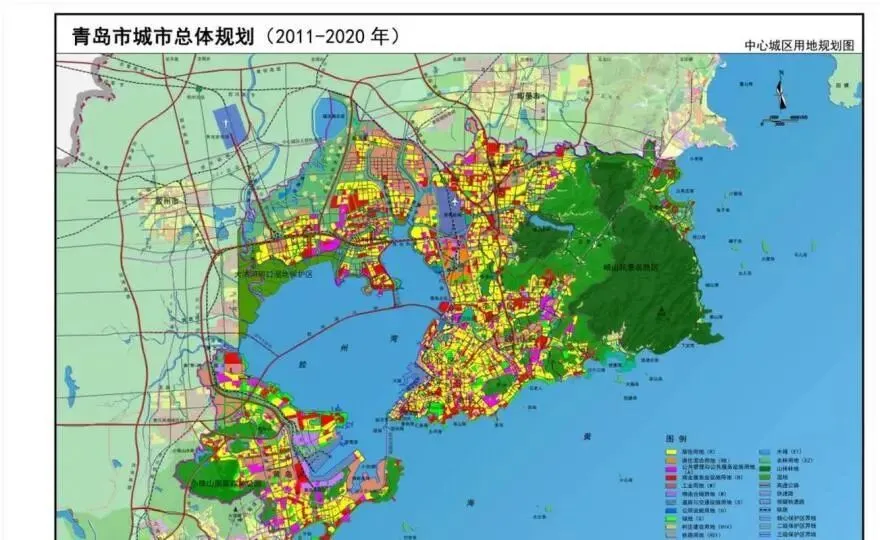880x540 pixels.
Task: Click the map title 青岛市城市总体规划
Action: pyautogui.click(x=163, y=37)
